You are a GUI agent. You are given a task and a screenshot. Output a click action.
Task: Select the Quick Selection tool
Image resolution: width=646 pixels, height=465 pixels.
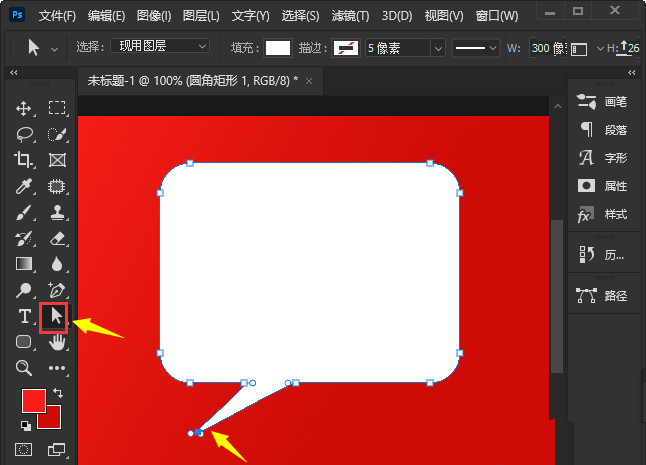pos(57,134)
